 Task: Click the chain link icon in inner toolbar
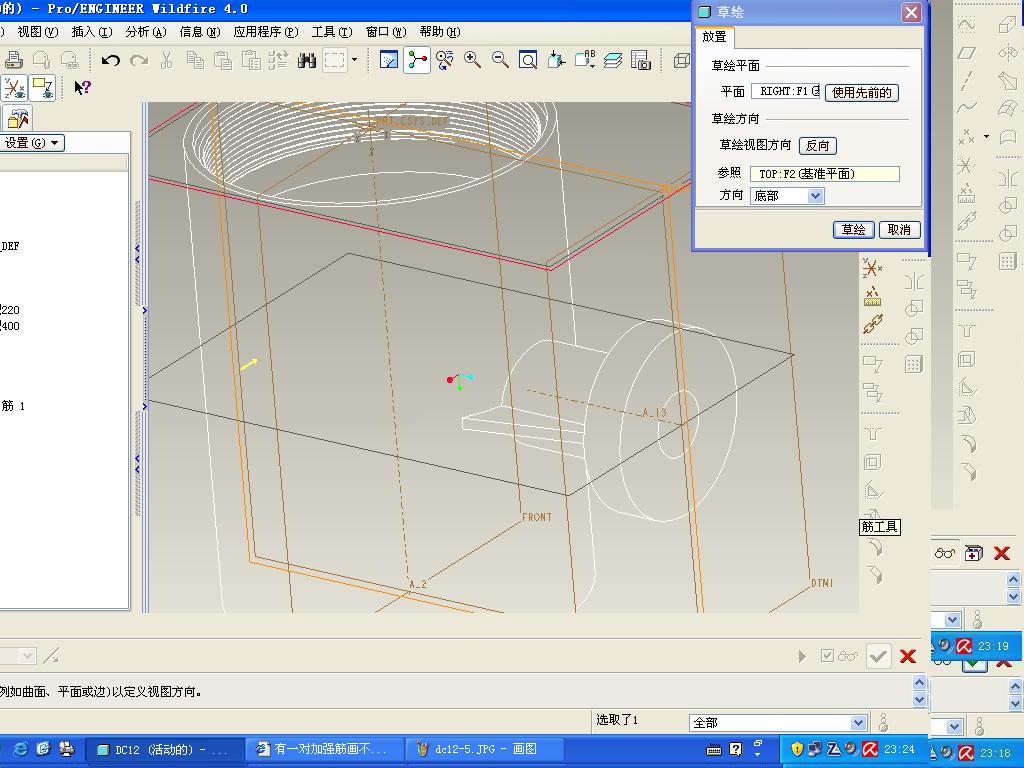[x=872, y=325]
